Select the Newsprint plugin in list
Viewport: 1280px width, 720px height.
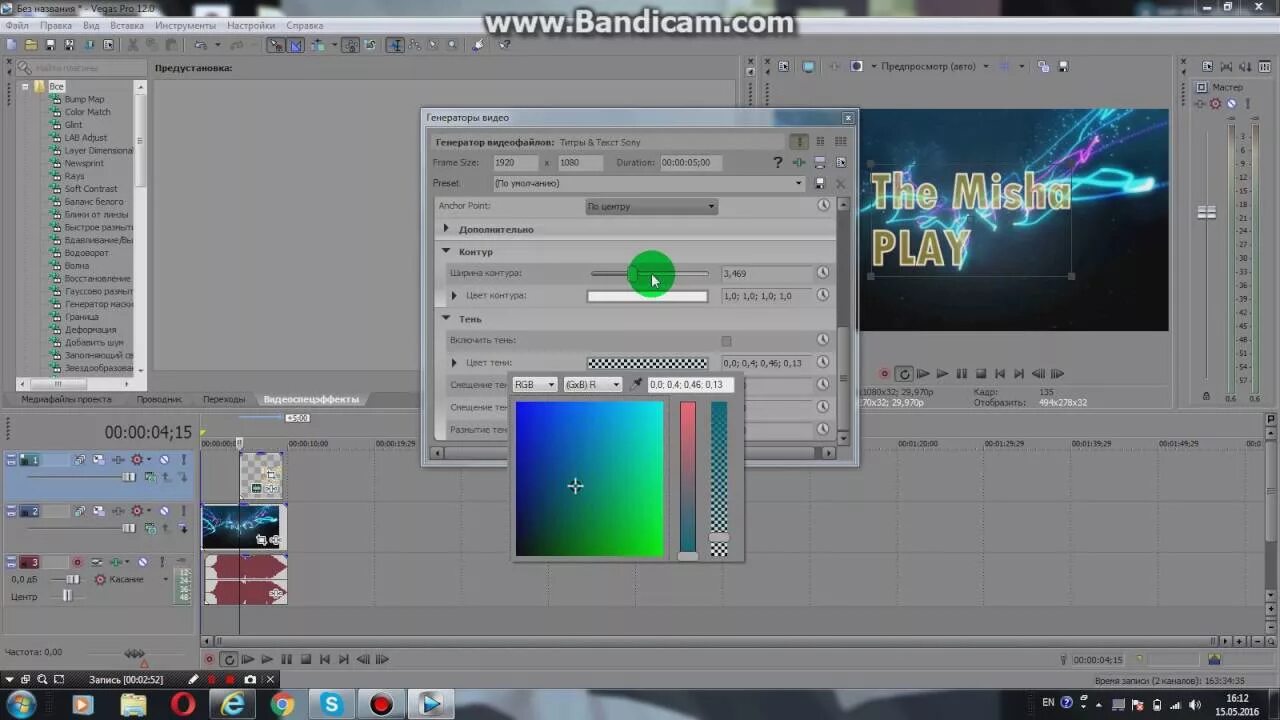click(x=84, y=163)
